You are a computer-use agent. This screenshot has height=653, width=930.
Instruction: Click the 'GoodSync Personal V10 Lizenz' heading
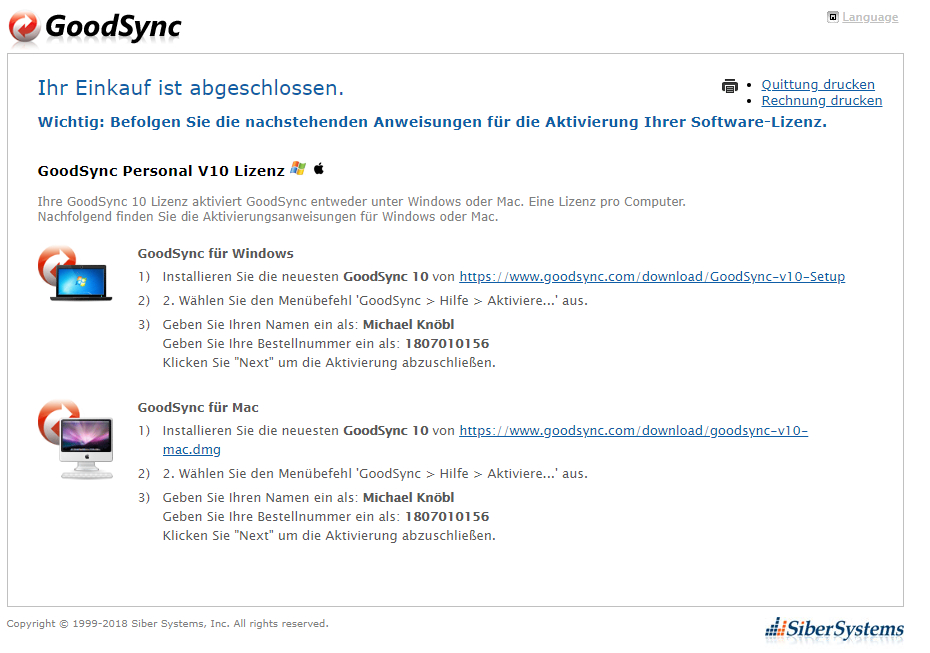[161, 171]
